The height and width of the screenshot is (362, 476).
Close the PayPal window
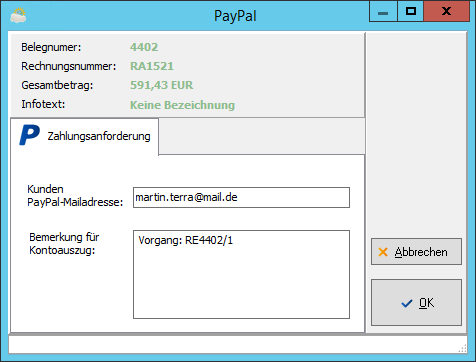(x=447, y=12)
